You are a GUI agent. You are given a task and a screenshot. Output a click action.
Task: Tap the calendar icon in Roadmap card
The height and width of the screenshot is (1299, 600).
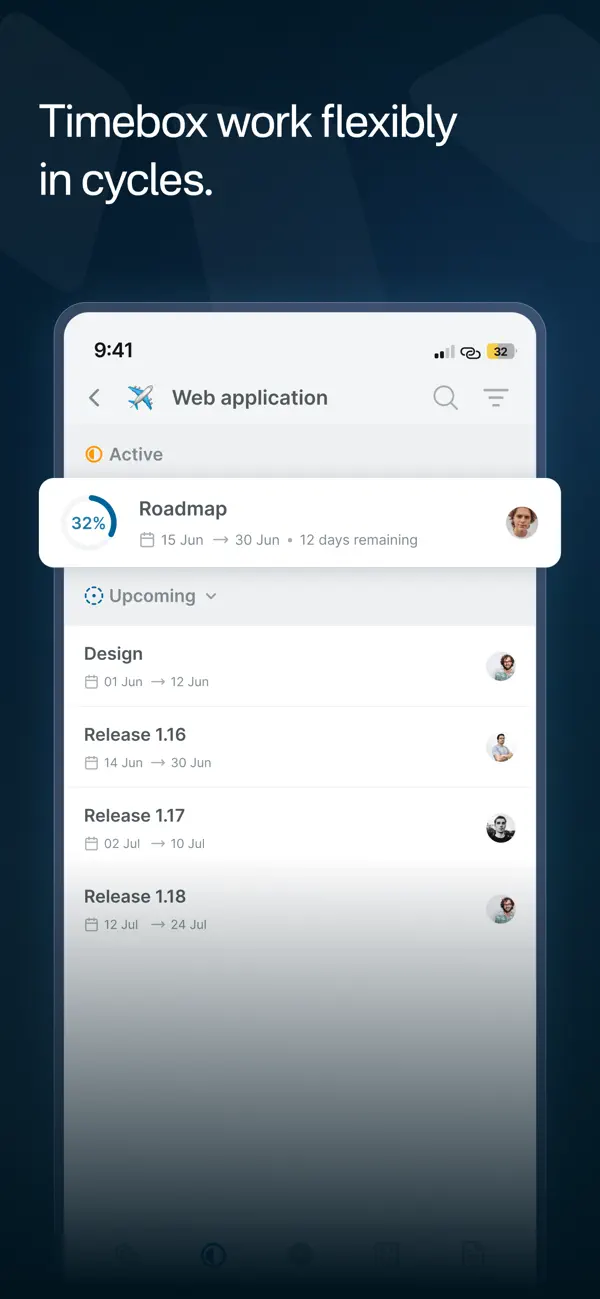click(147, 540)
